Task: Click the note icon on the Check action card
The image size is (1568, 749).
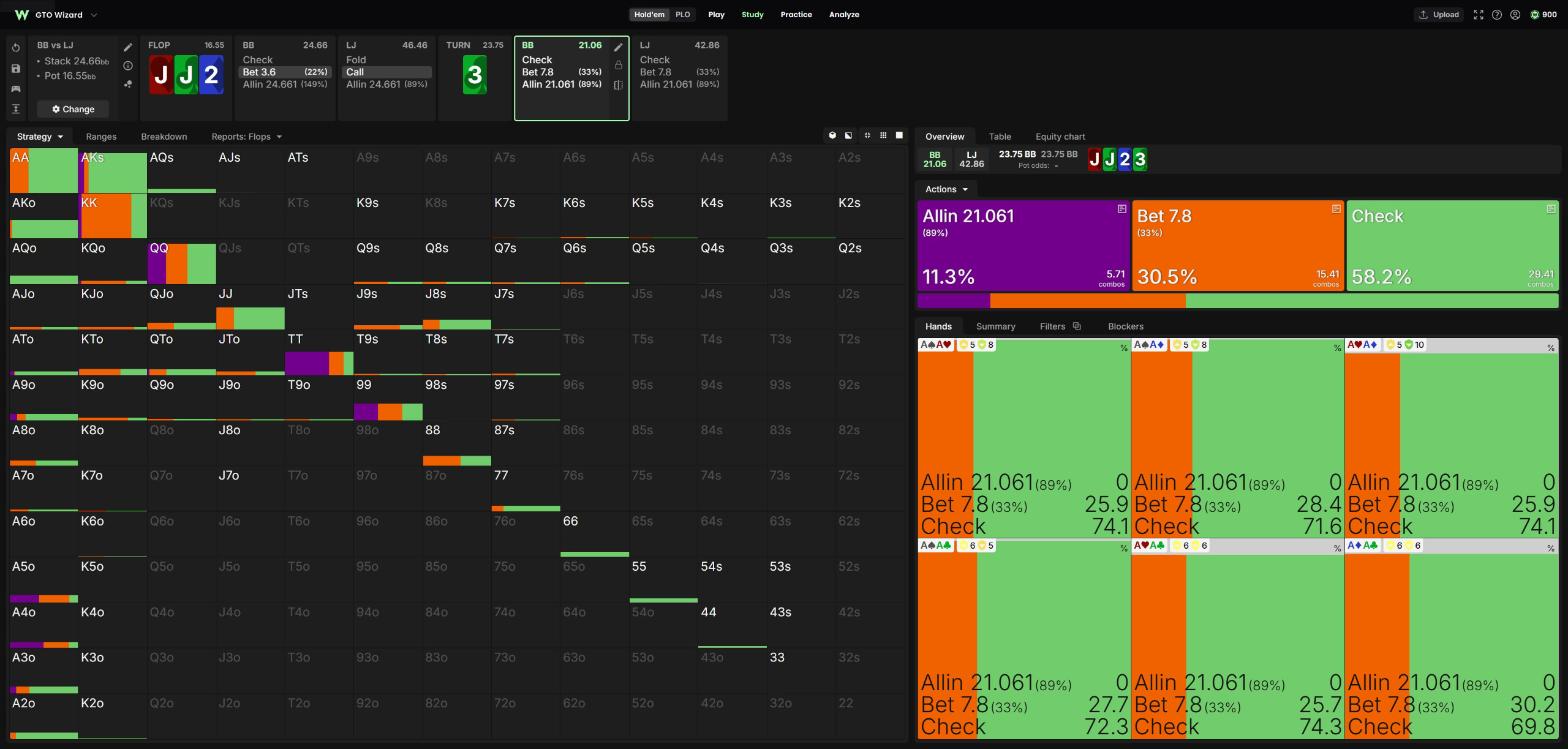Action: [1551, 209]
